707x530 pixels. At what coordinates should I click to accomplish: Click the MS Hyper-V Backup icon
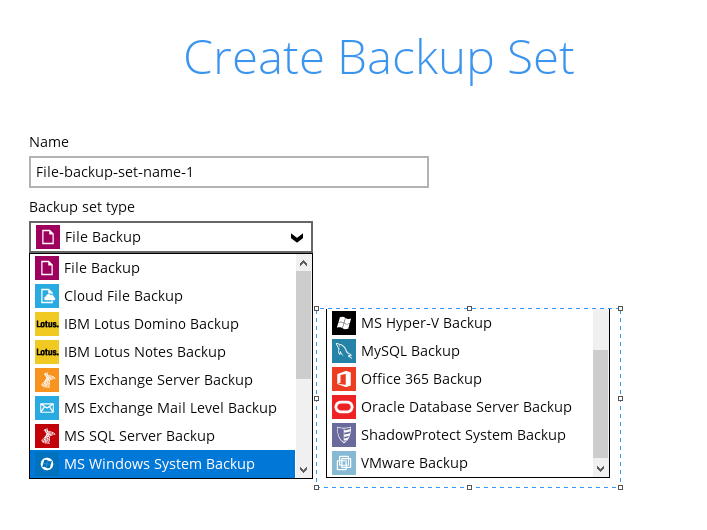click(x=344, y=323)
